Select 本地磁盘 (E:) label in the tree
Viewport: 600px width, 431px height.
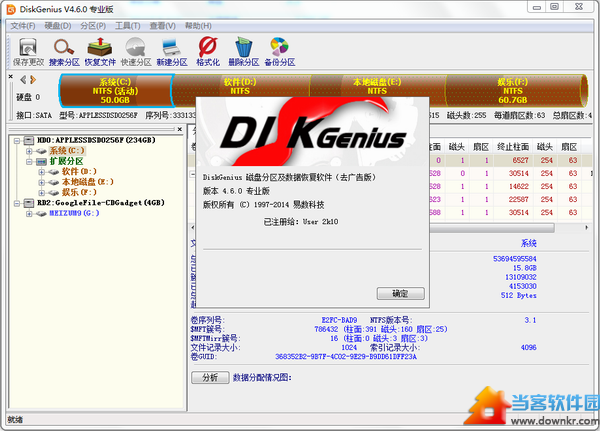coord(88,182)
